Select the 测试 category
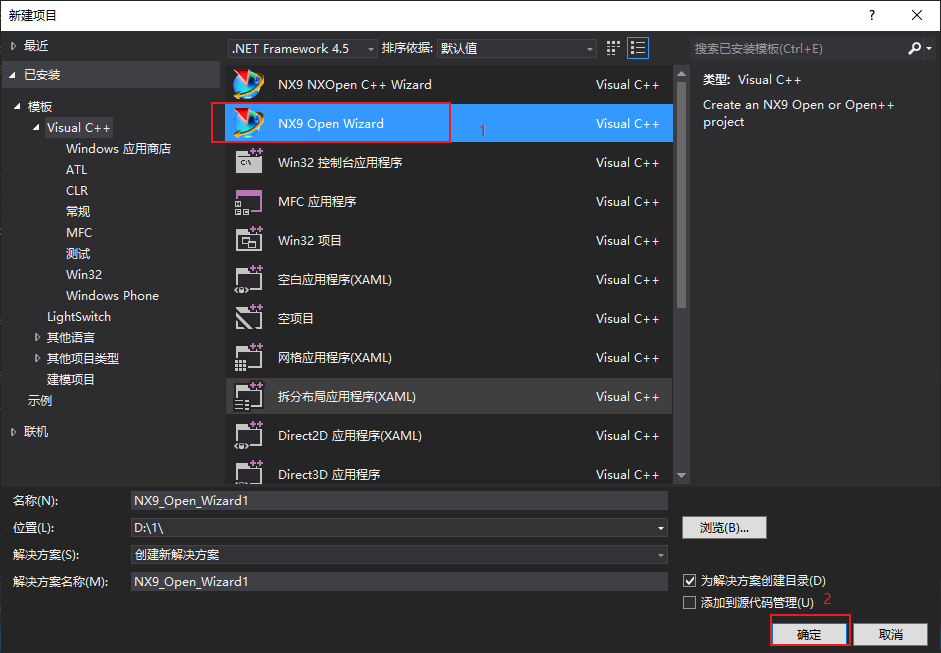 click(x=78, y=253)
